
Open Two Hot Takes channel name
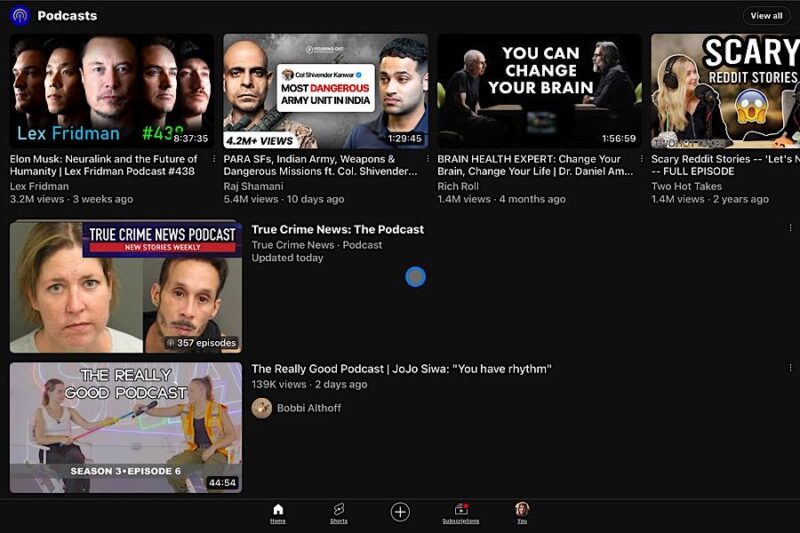click(686, 186)
